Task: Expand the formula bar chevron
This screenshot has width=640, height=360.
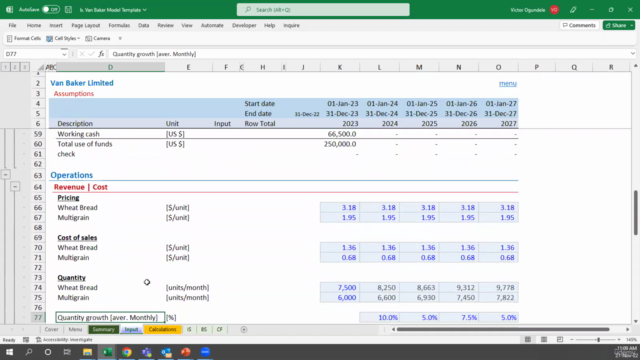Action: 633,53
